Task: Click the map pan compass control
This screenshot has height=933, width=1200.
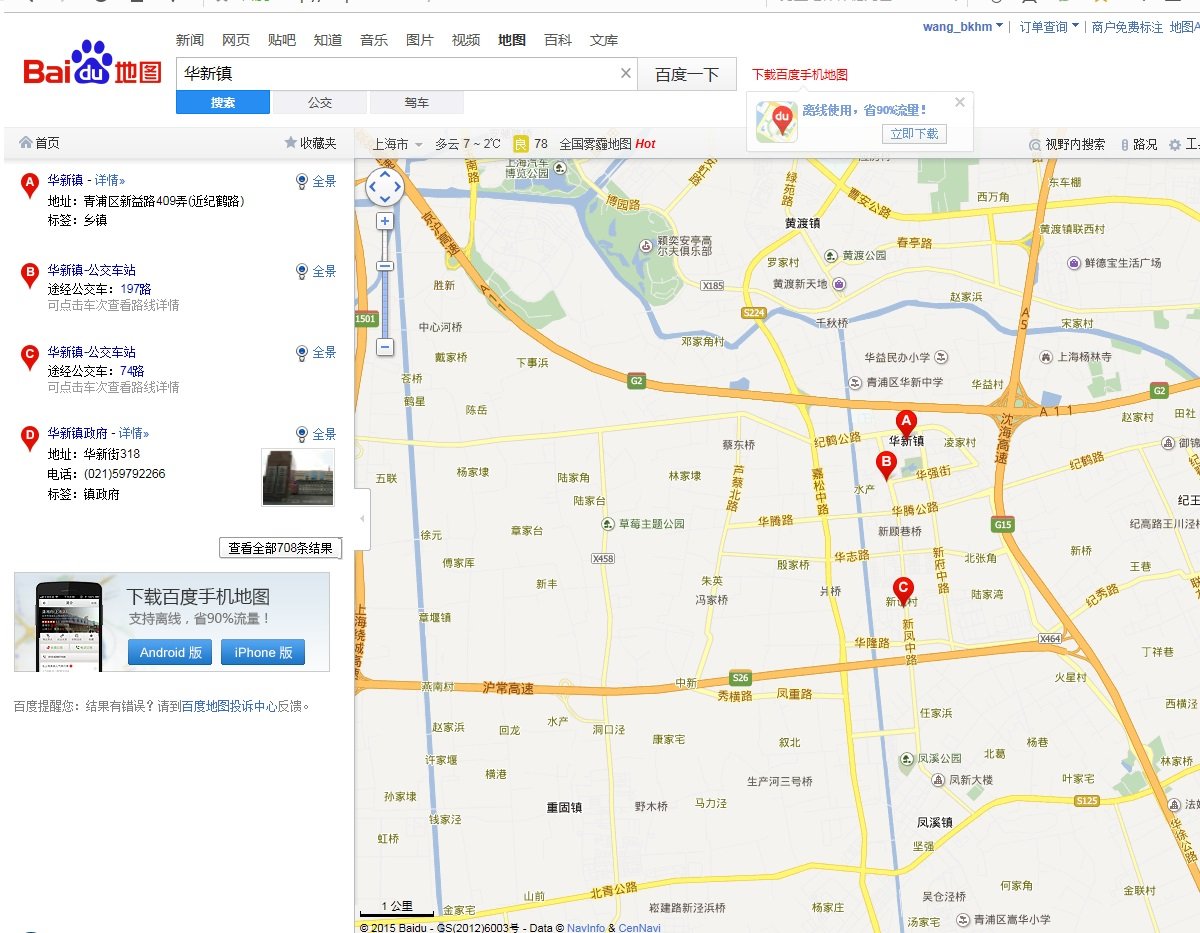Action: [x=385, y=187]
